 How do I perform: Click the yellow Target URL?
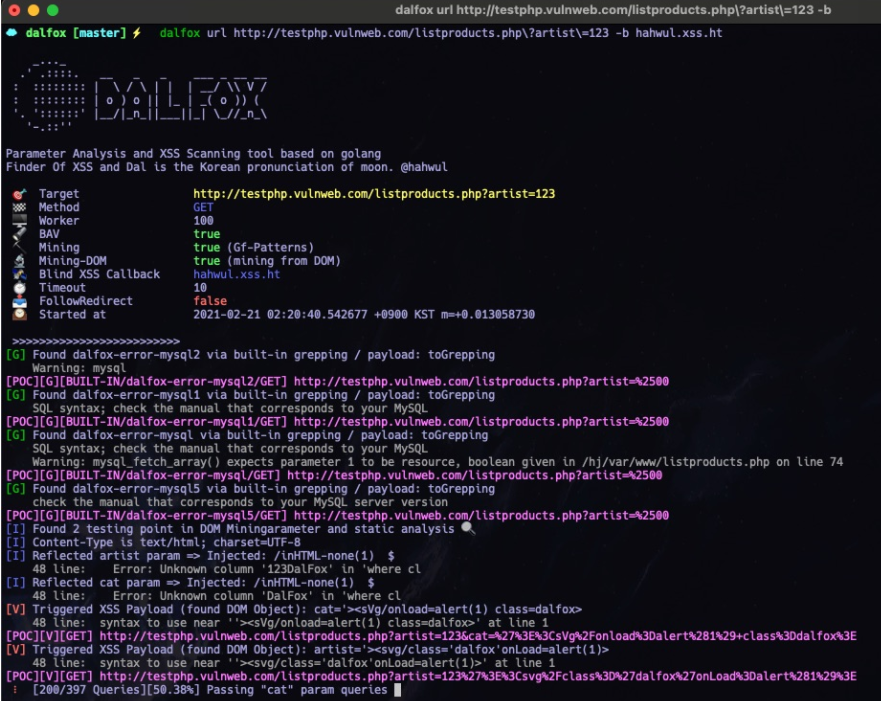point(374,194)
